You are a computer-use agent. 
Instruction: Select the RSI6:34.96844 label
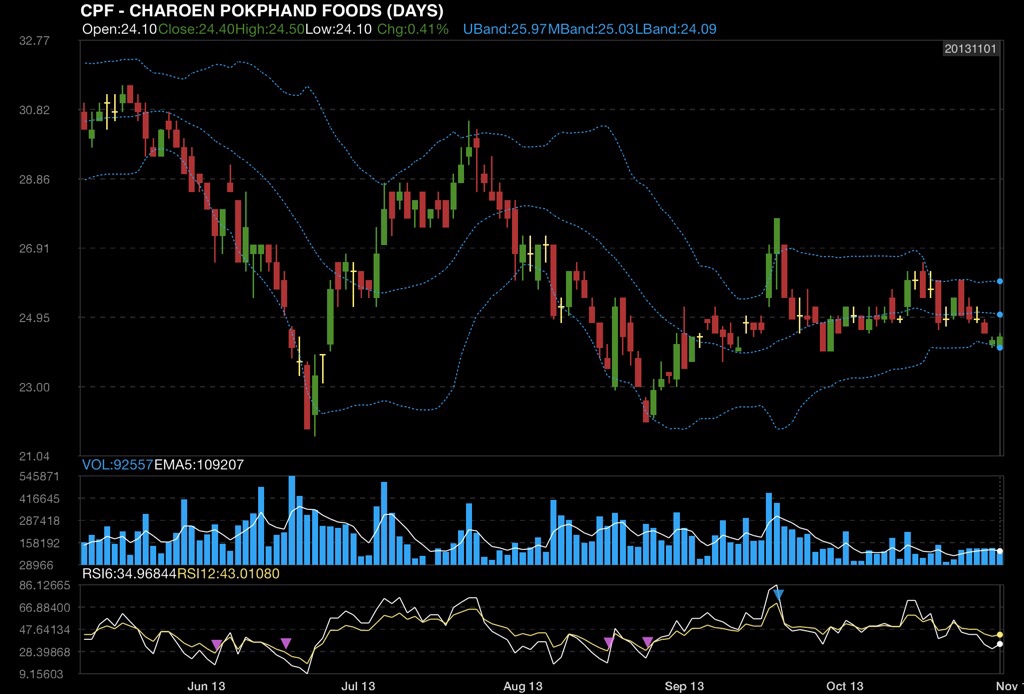tap(129, 574)
